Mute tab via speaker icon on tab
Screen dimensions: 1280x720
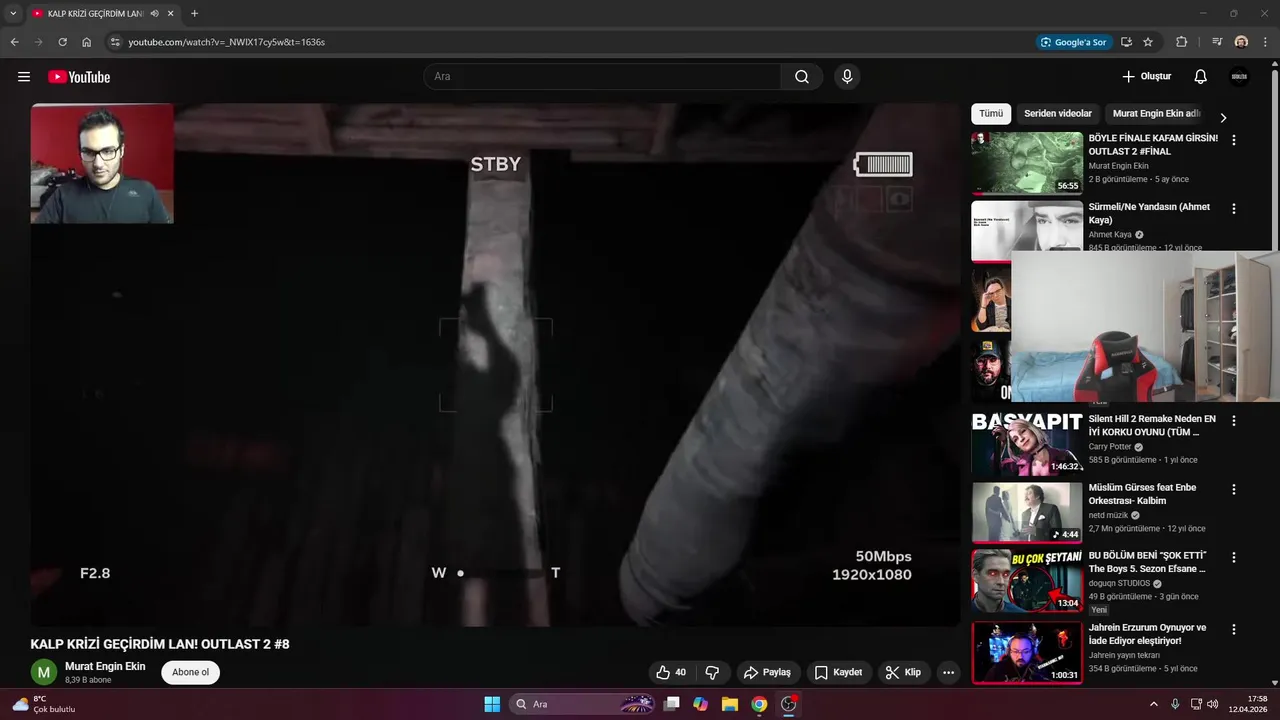tap(155, 13)
